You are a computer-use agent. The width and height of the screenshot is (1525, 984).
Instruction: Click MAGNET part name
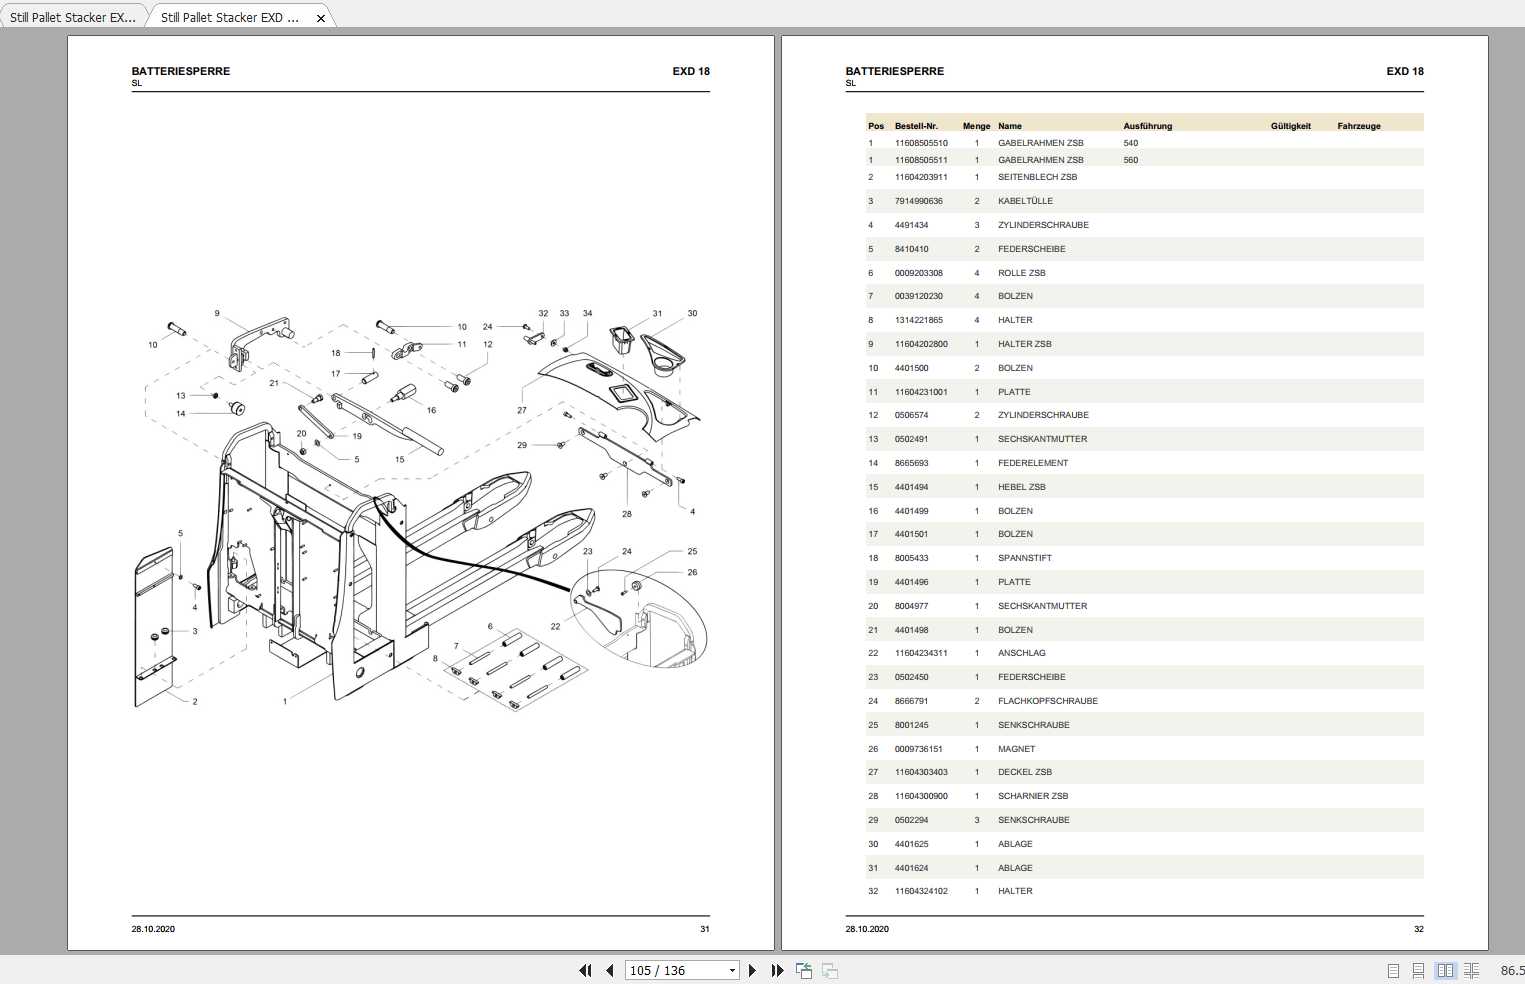[1016, 749]
